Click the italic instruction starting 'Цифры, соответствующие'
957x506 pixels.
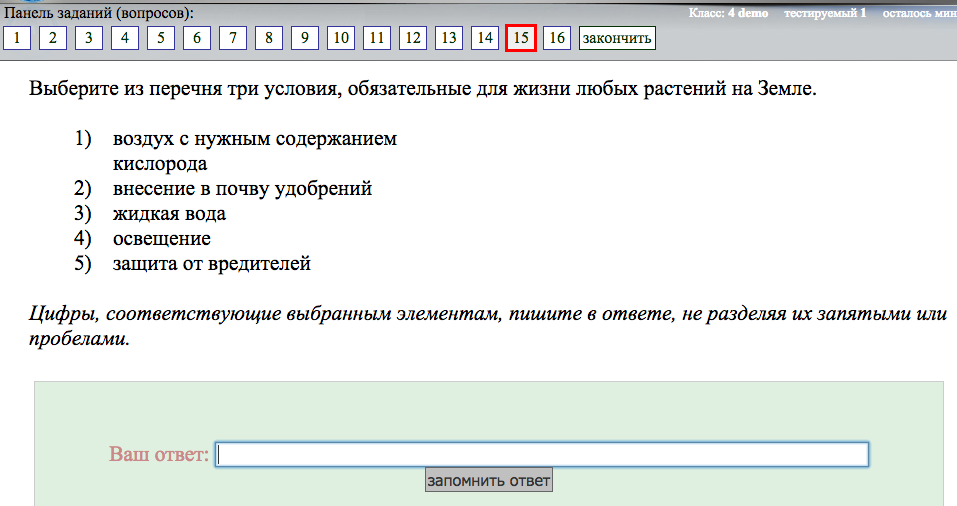(x=488, y=326)
